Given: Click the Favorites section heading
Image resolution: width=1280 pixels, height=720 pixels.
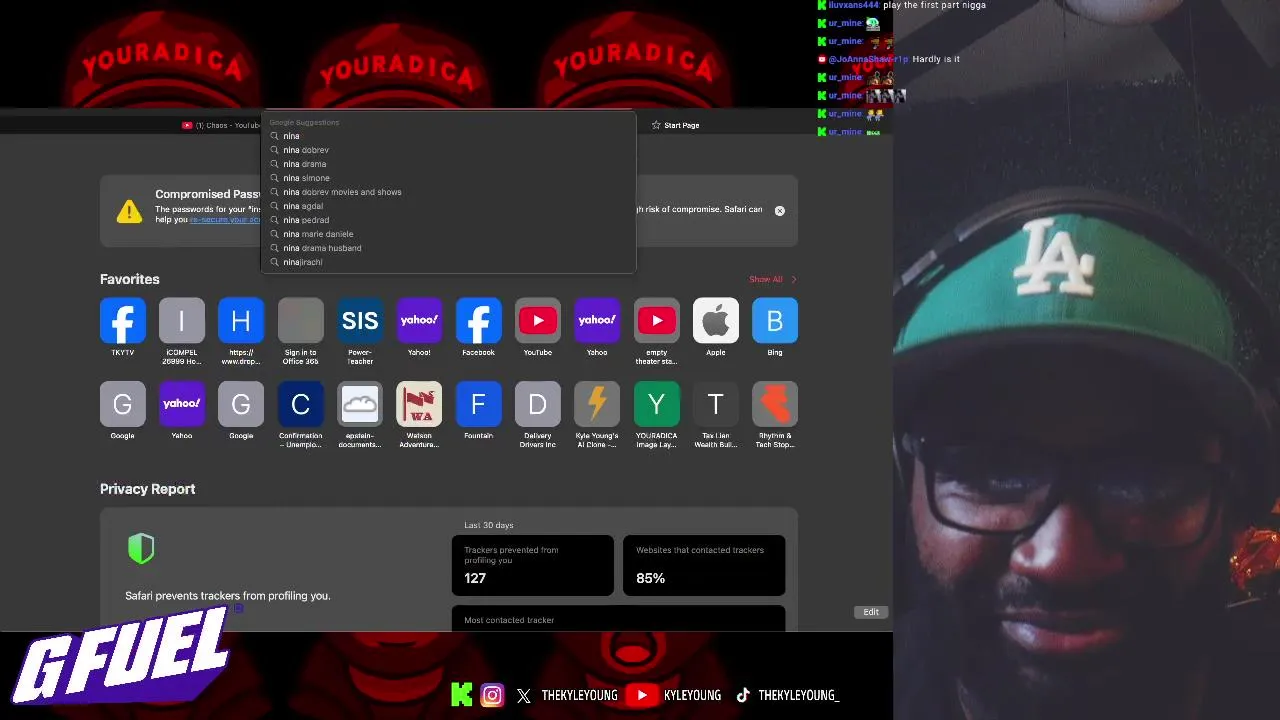Looking at the screenshot, I should 129,279.
